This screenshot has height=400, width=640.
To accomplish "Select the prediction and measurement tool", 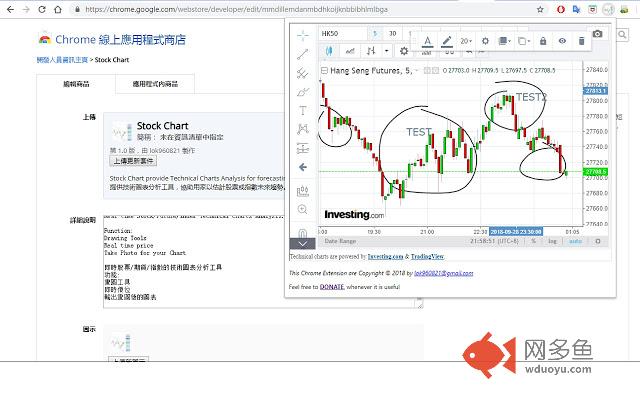I will pyautogui.click(x=302, y=148).
